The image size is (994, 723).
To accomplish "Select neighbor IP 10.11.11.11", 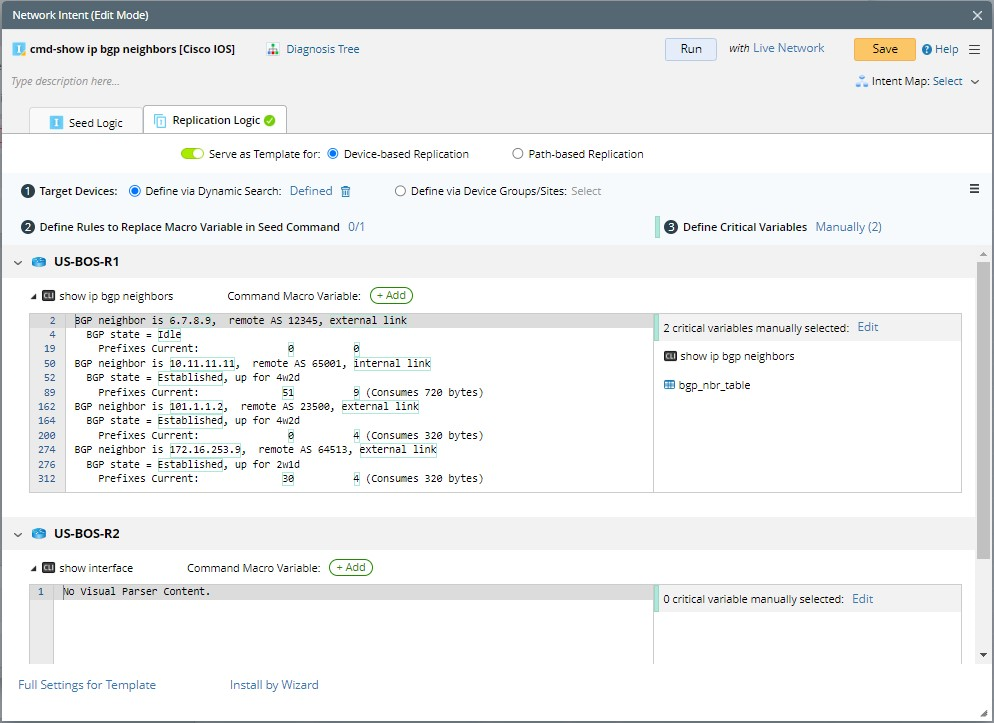I will 202,364.
